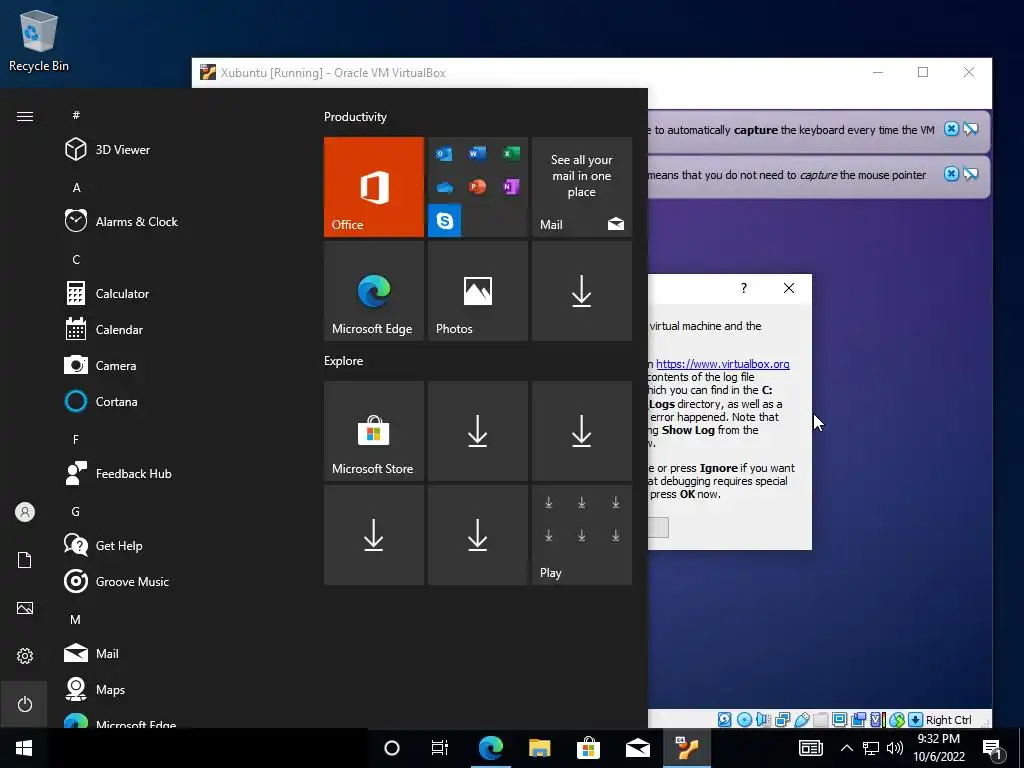Jump using the '#' letter header
Viewport: 1024px width, 768px height.
[x=76, y=115]
